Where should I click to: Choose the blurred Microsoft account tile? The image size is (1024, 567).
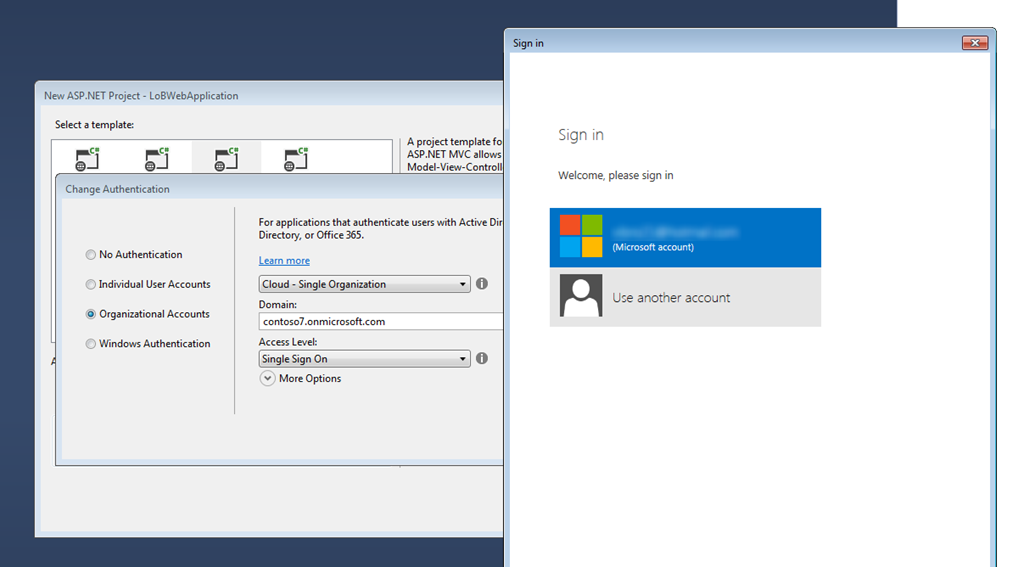(x=685, y=237)
